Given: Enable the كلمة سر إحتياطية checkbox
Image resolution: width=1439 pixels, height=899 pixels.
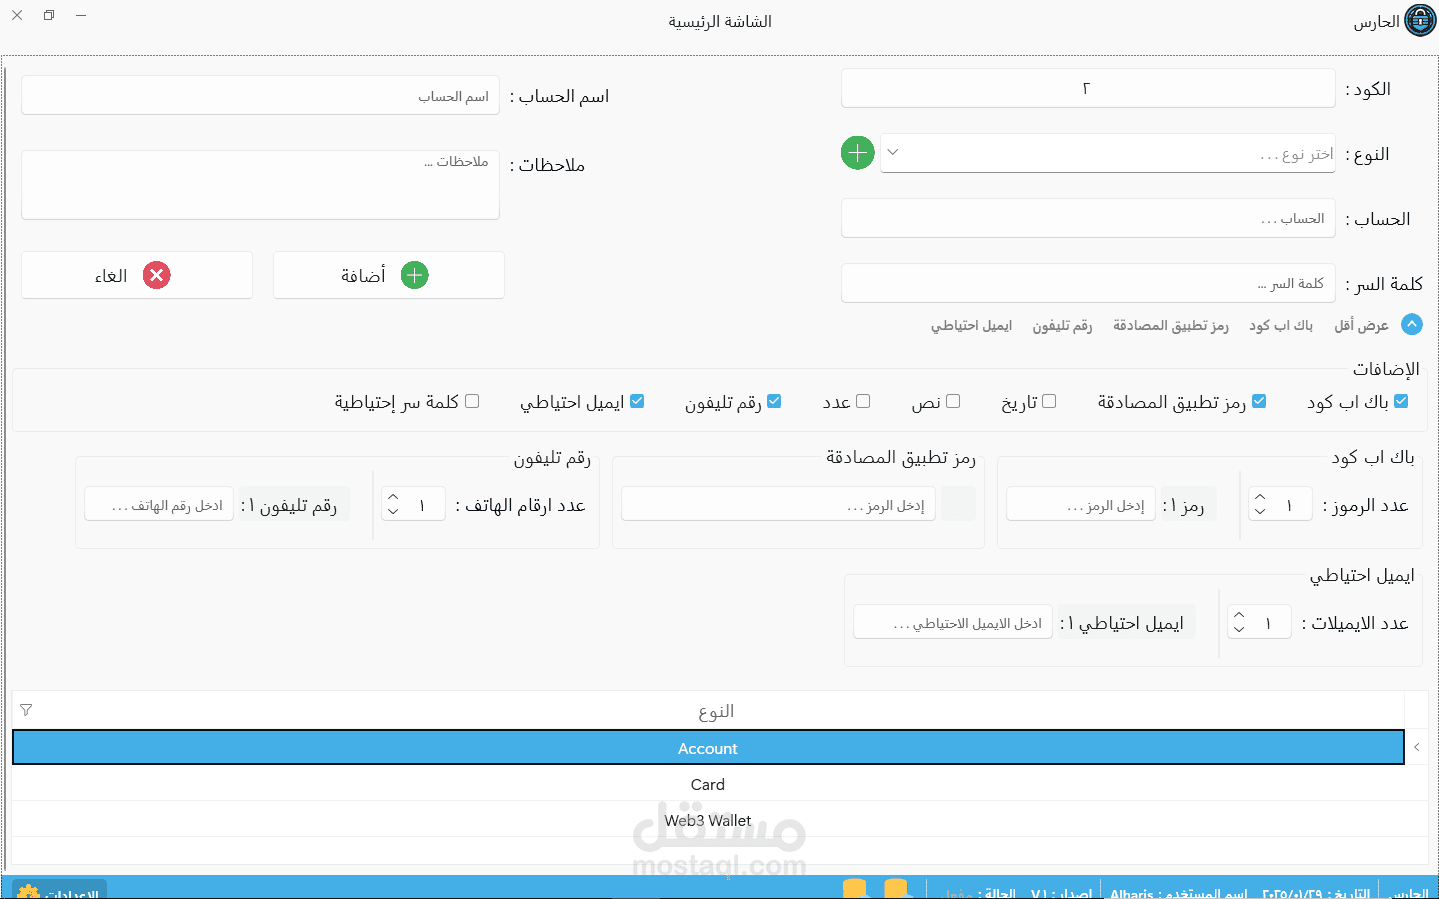Looking at the screenshot, I should pyautogui.click(x=472, y=401).
